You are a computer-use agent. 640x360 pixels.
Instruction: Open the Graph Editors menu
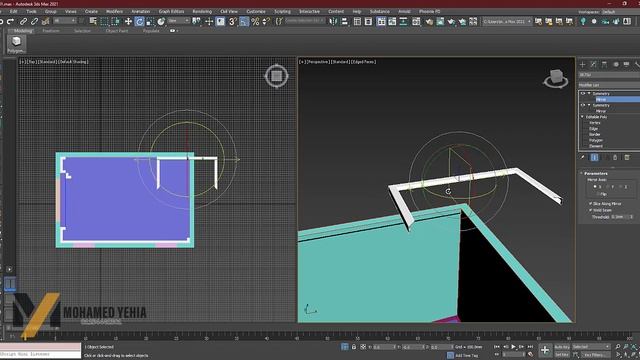pyautogui.click(x=171, y=12)
